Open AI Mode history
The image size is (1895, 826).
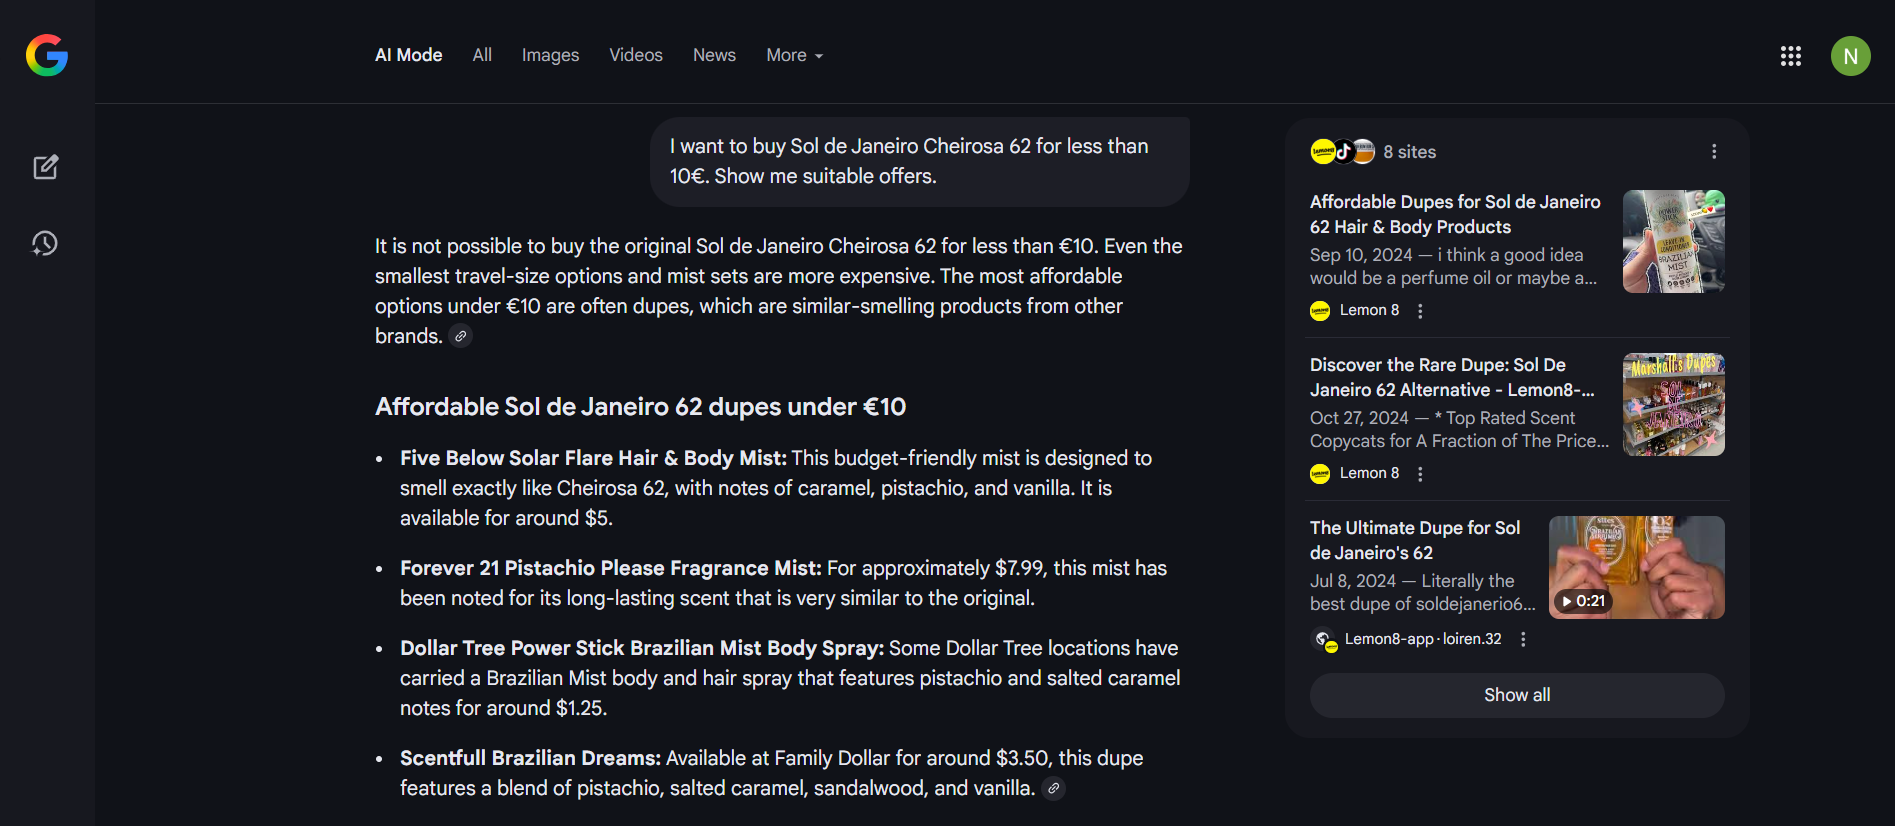point(45,243)
